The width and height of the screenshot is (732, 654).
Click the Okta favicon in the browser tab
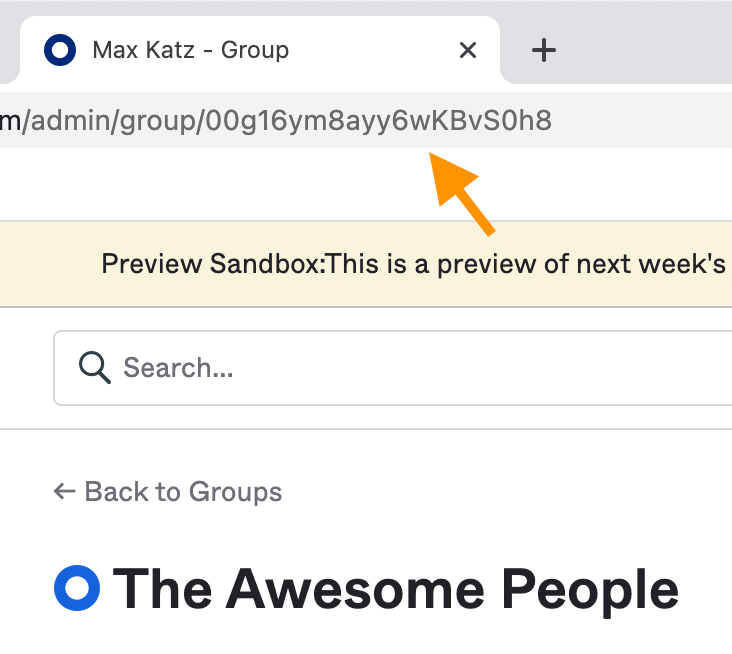(x=61, y=50)
